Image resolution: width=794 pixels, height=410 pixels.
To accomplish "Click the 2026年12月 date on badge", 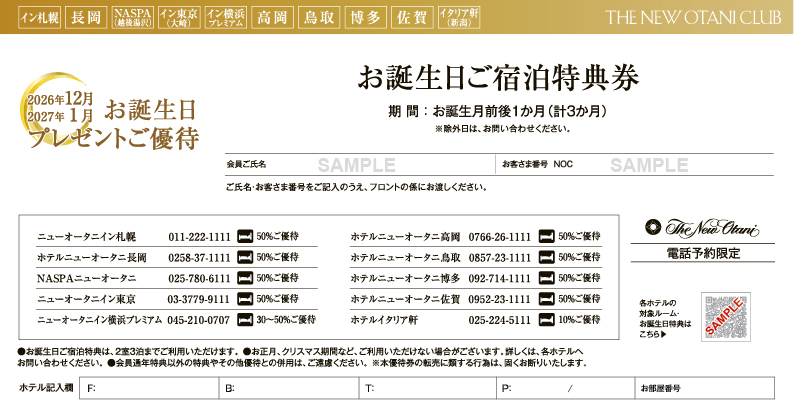I will tap(60, 98).
